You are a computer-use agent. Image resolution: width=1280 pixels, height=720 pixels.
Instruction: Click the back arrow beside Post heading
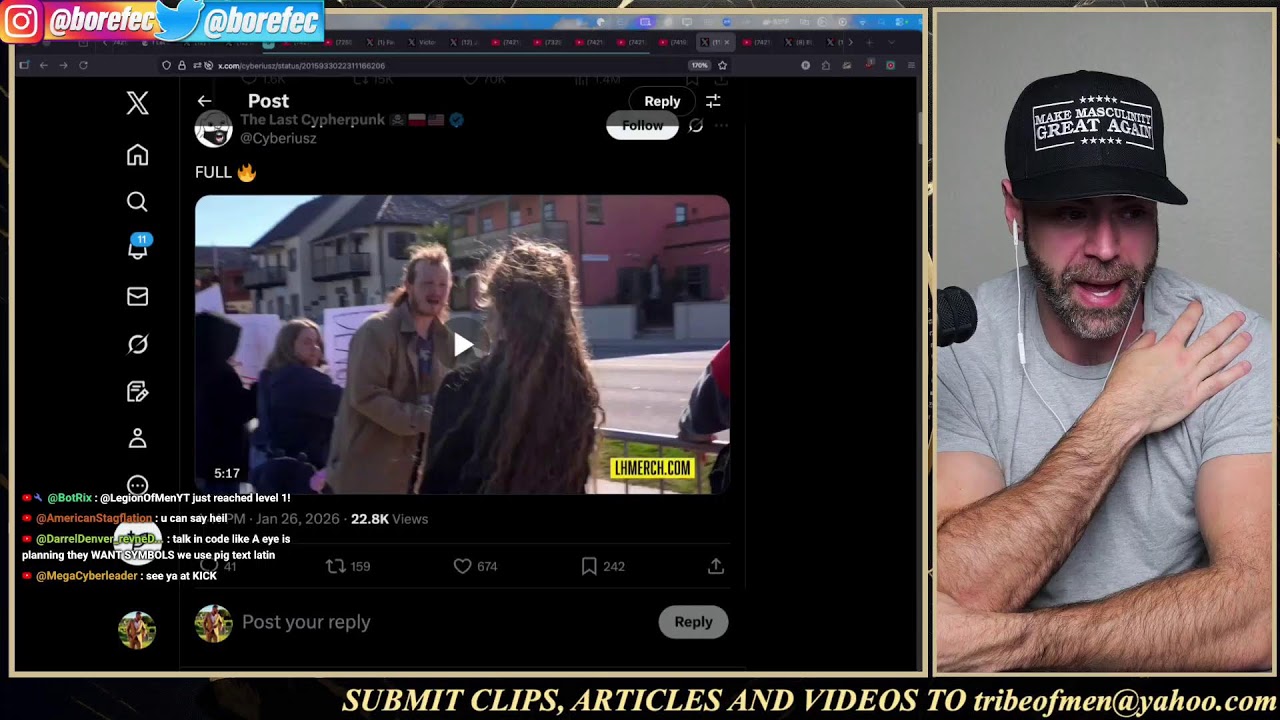(x=204, y=101)
